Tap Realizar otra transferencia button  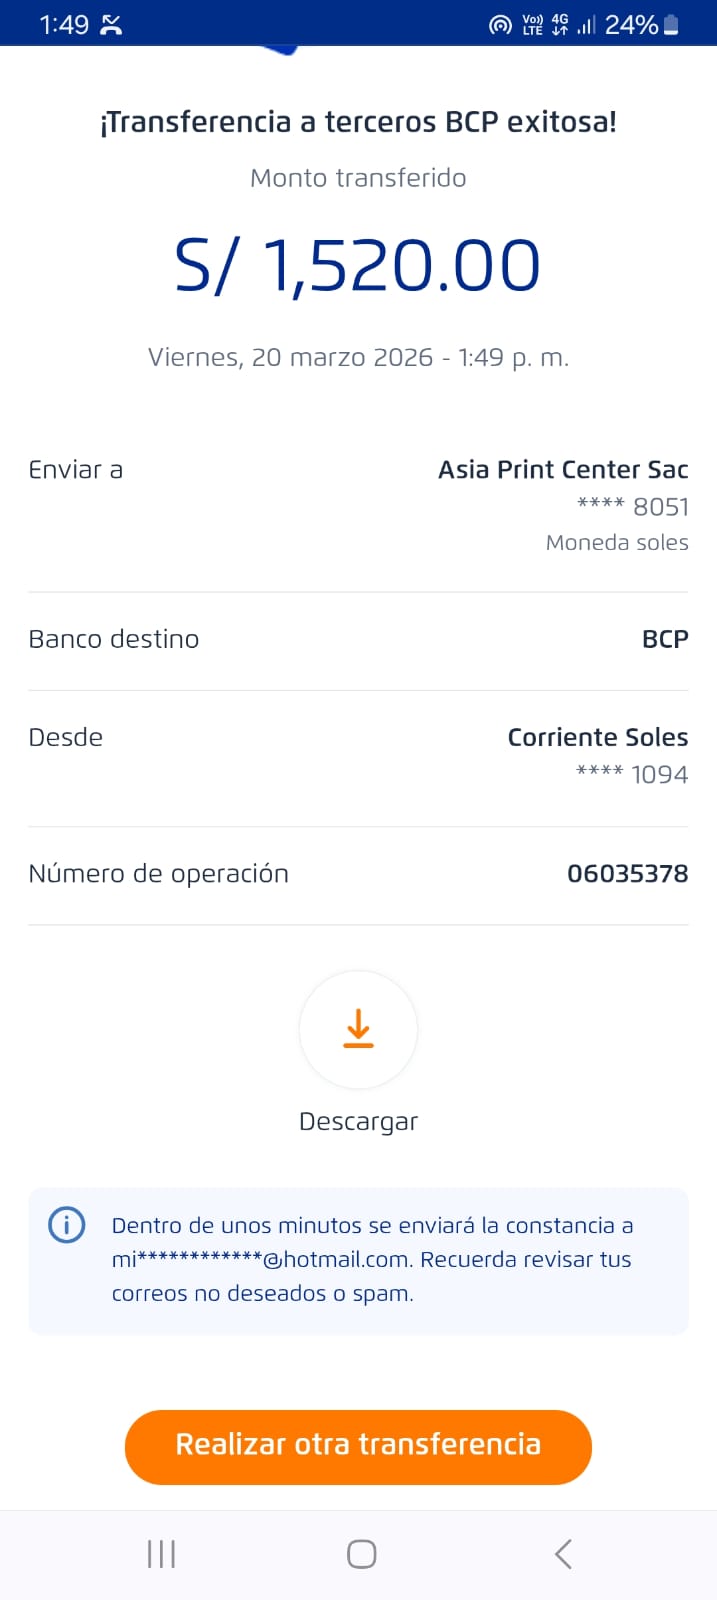coord(358,1446)
